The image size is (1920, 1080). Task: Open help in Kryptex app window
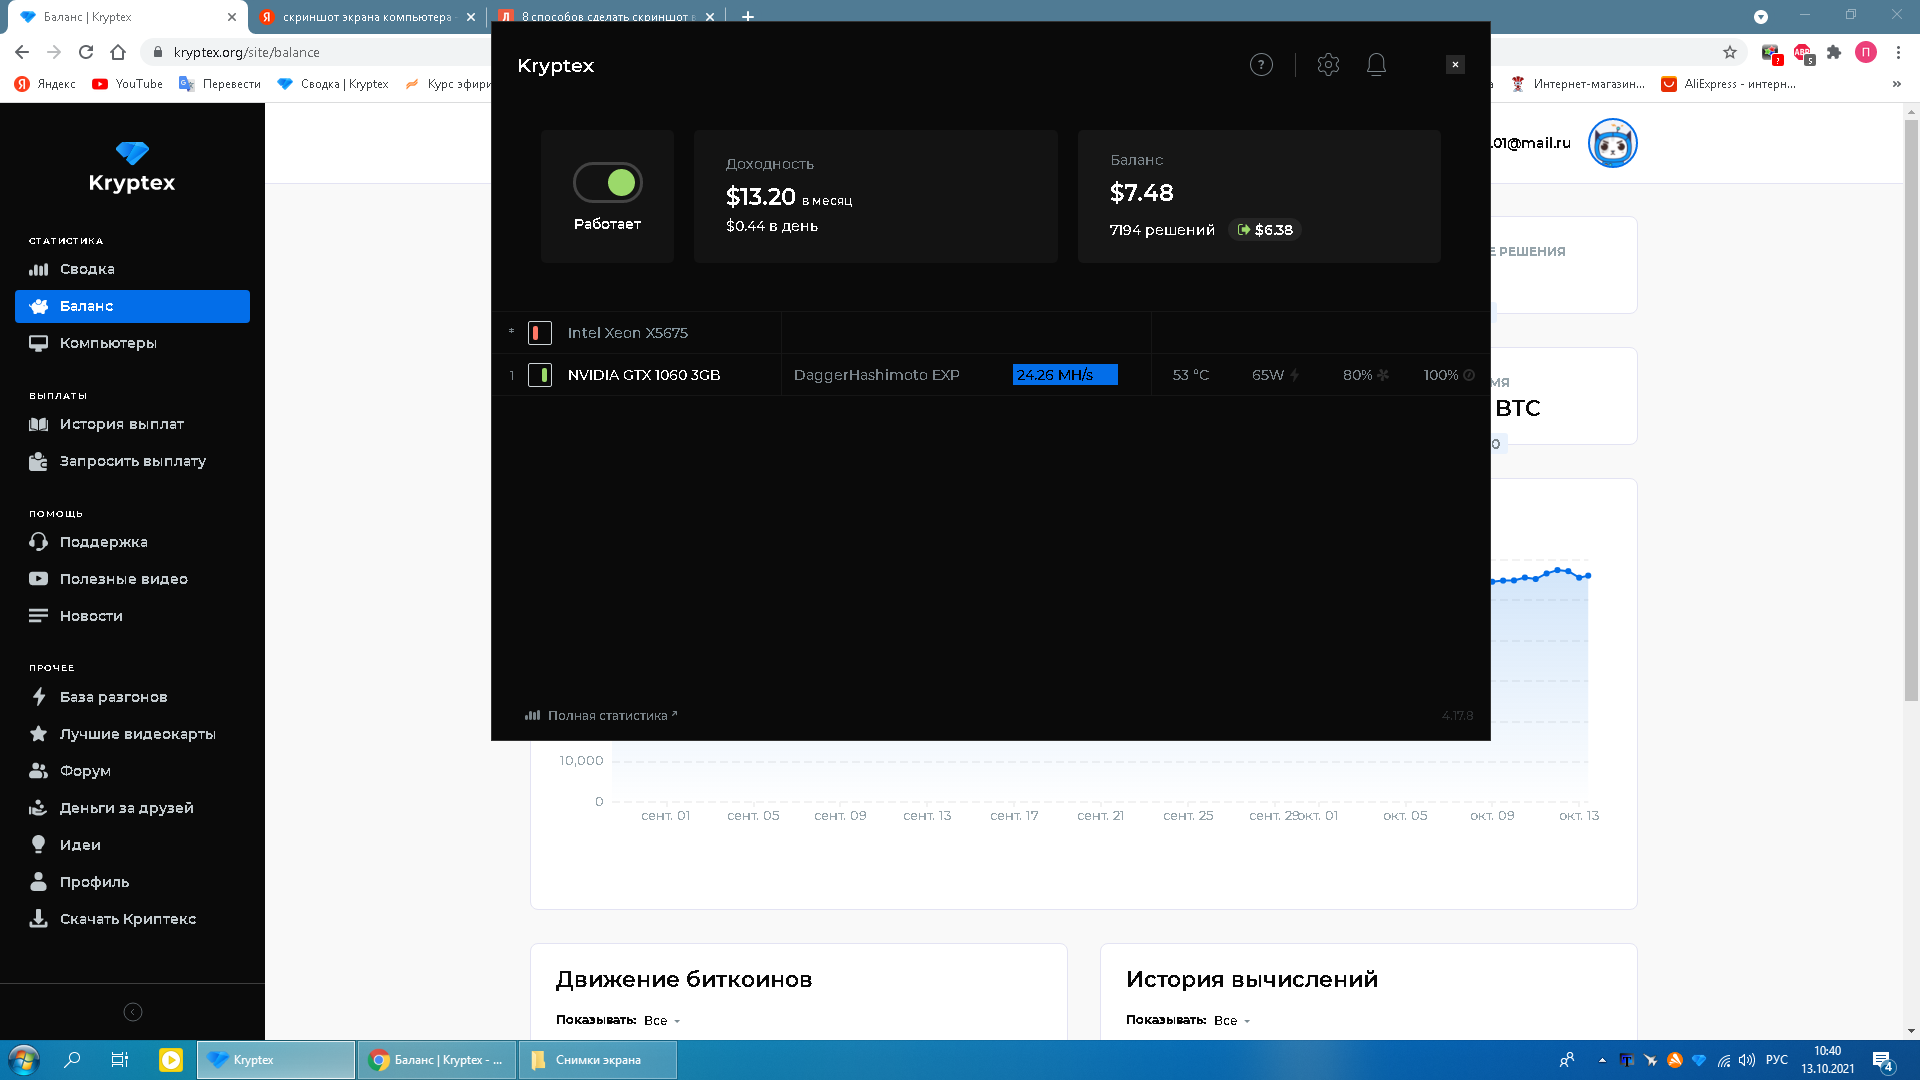1261,65
